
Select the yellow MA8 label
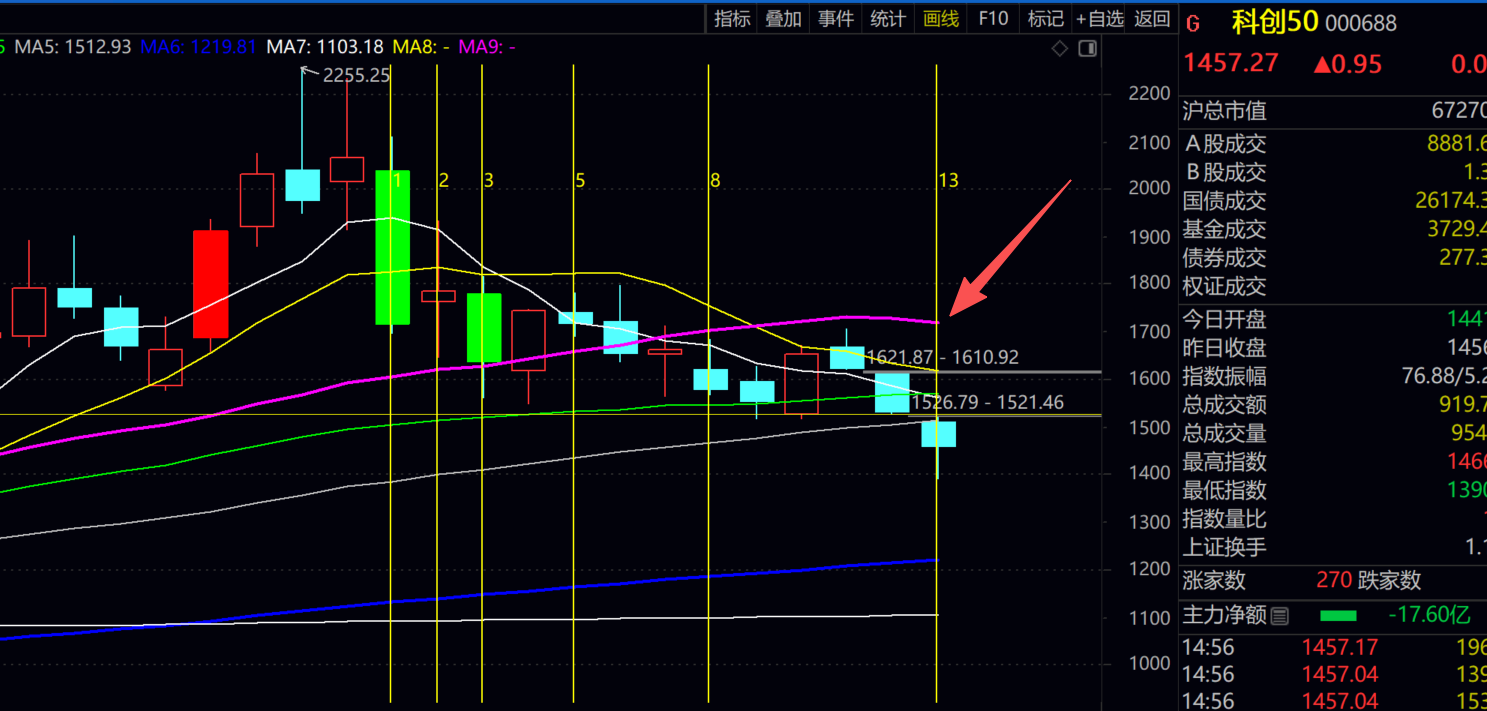tap(421, 47)
